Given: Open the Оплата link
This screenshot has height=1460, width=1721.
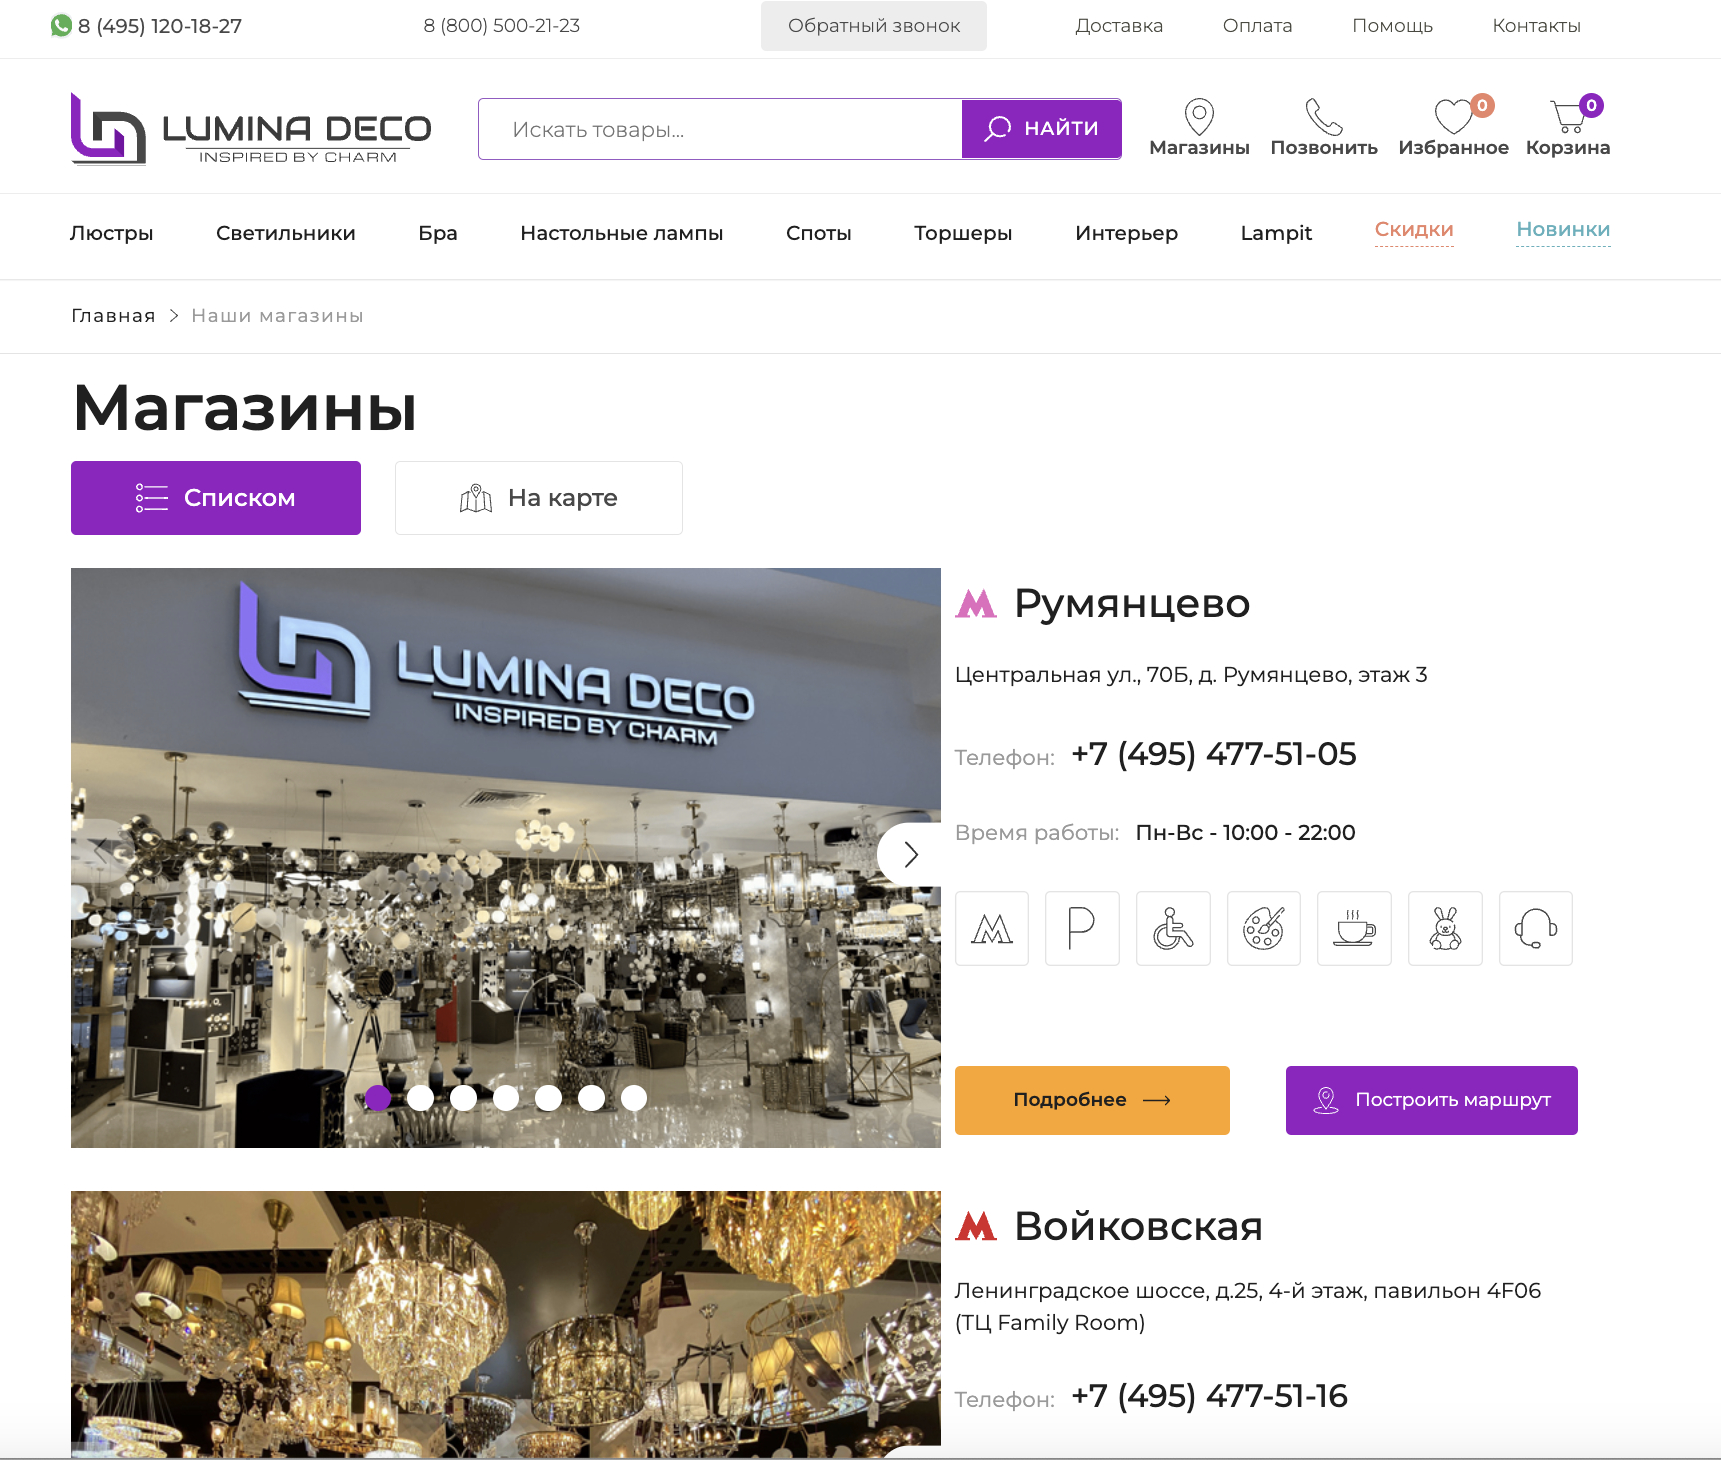Looking at the screenshot, I should [x=1258, y=26].
